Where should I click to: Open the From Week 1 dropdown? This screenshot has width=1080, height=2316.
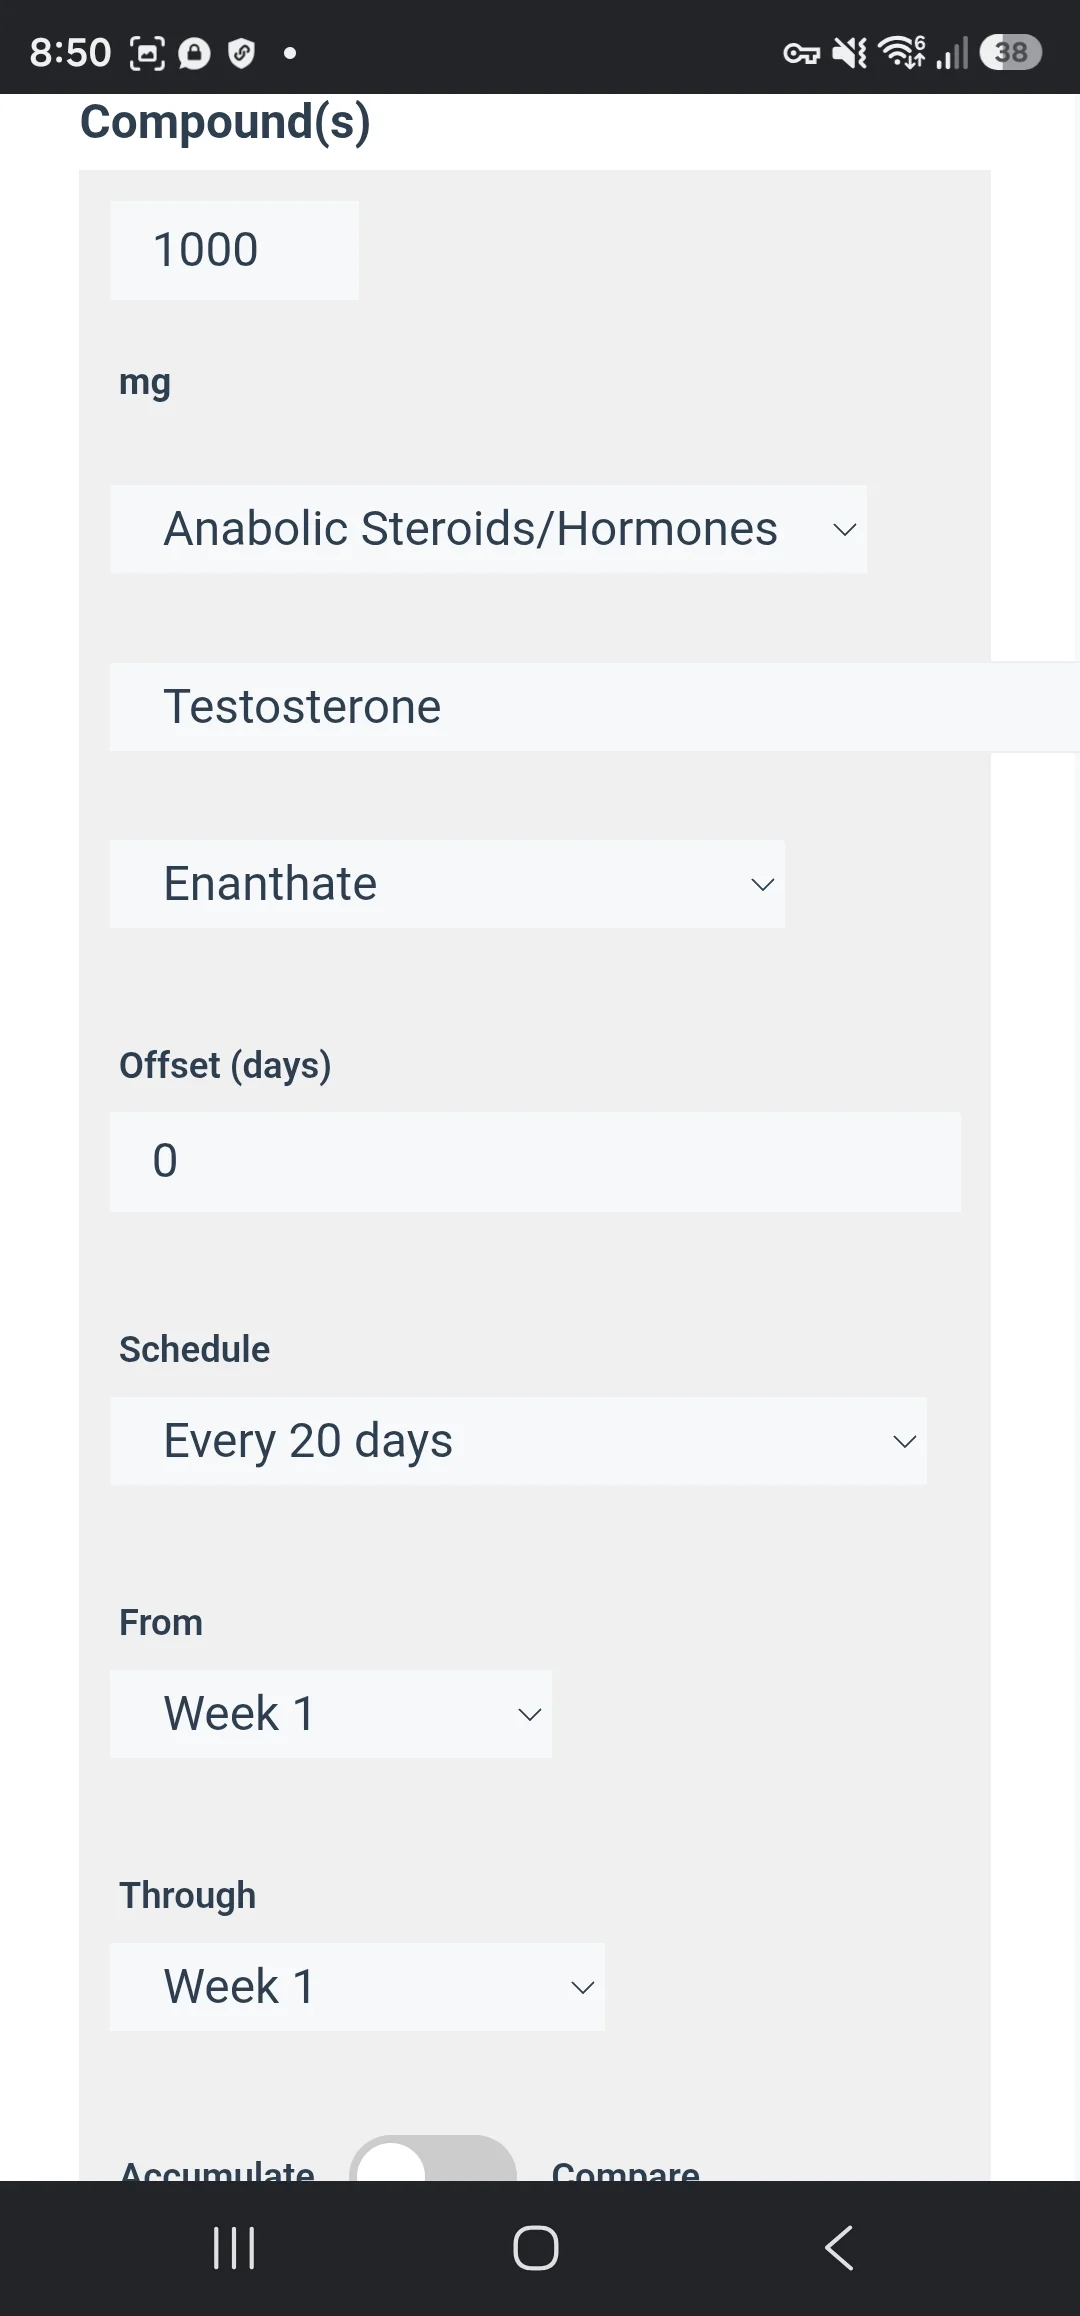point(331,1714)
